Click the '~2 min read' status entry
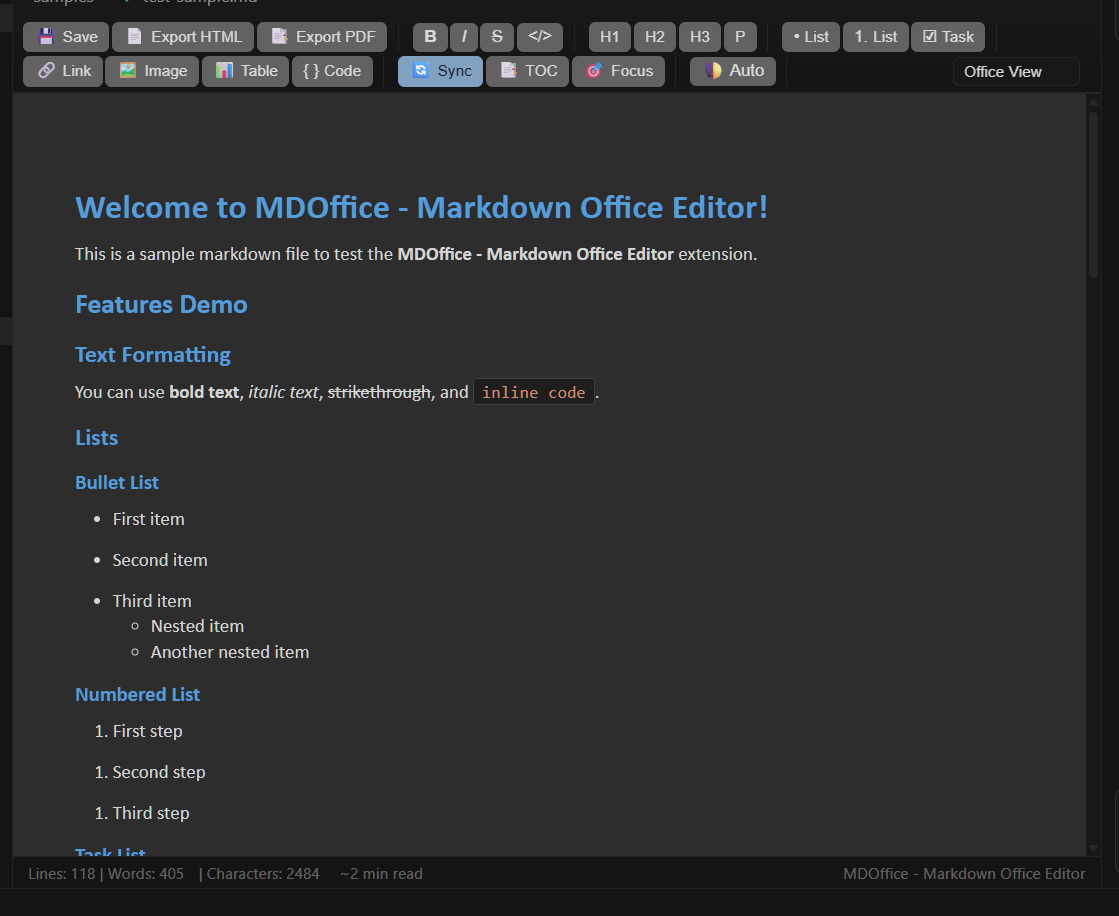The image size is (1119, 916). (x=381, y=874)
